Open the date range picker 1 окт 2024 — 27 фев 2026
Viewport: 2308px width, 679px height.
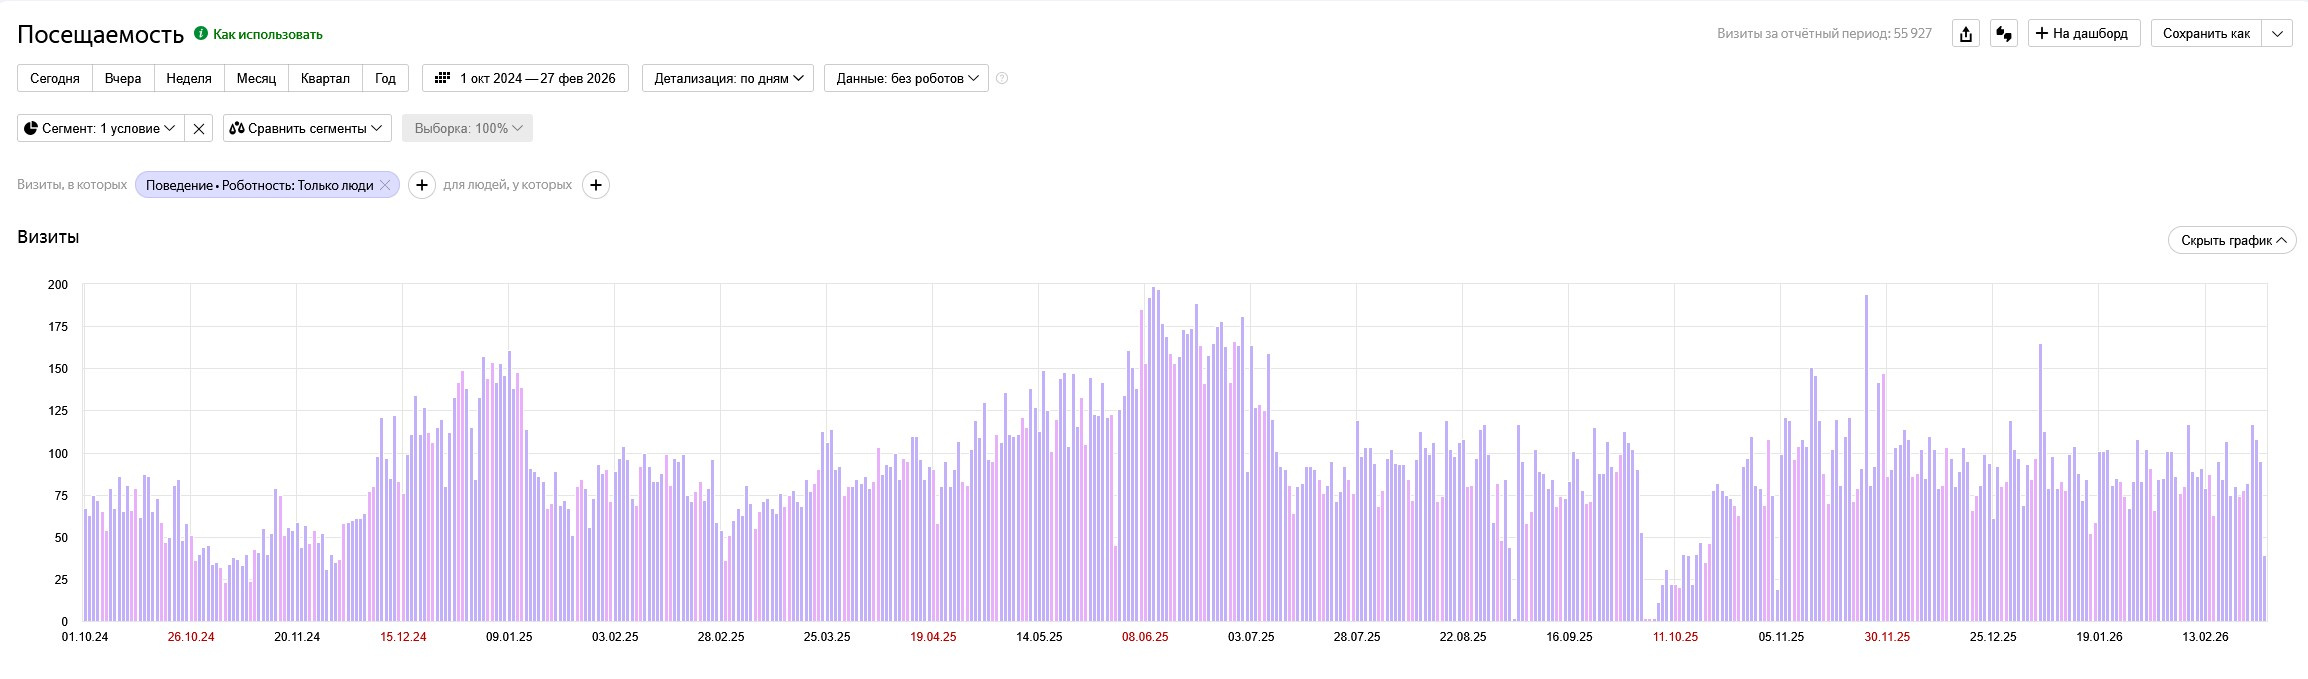tap(525, 78)
